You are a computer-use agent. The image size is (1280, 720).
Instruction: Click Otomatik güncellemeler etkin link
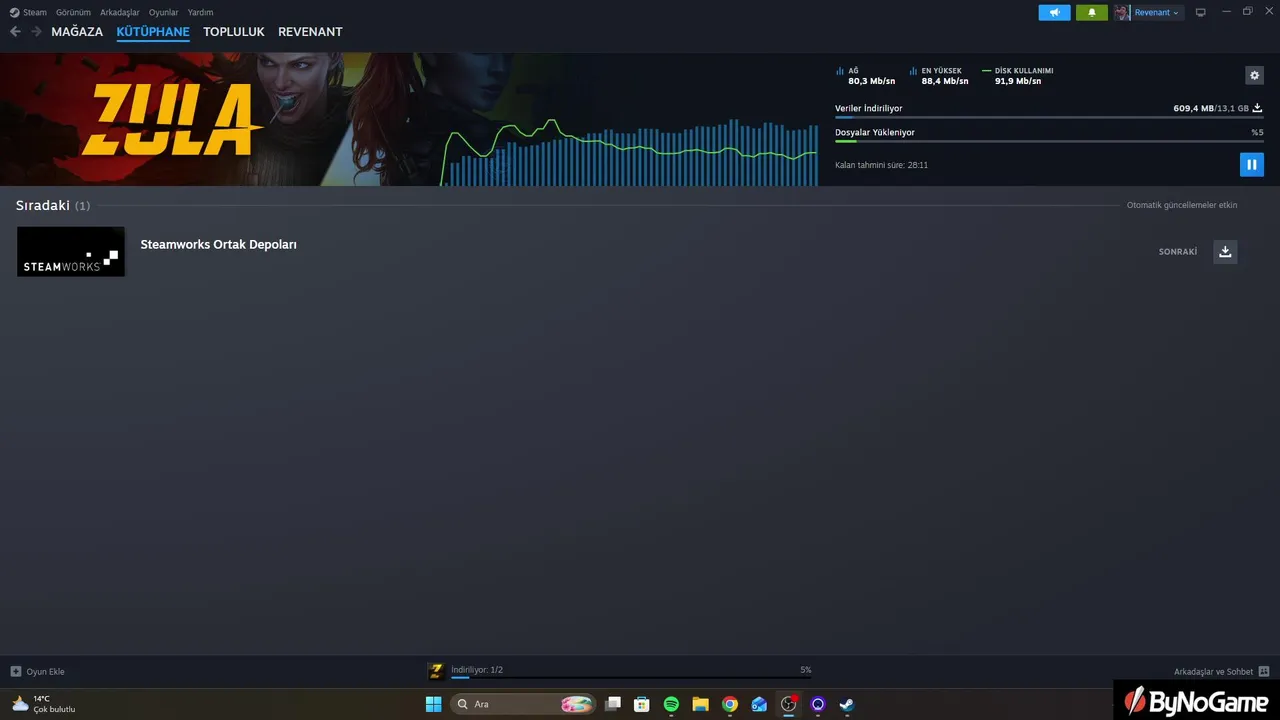tap(1182, 205)
